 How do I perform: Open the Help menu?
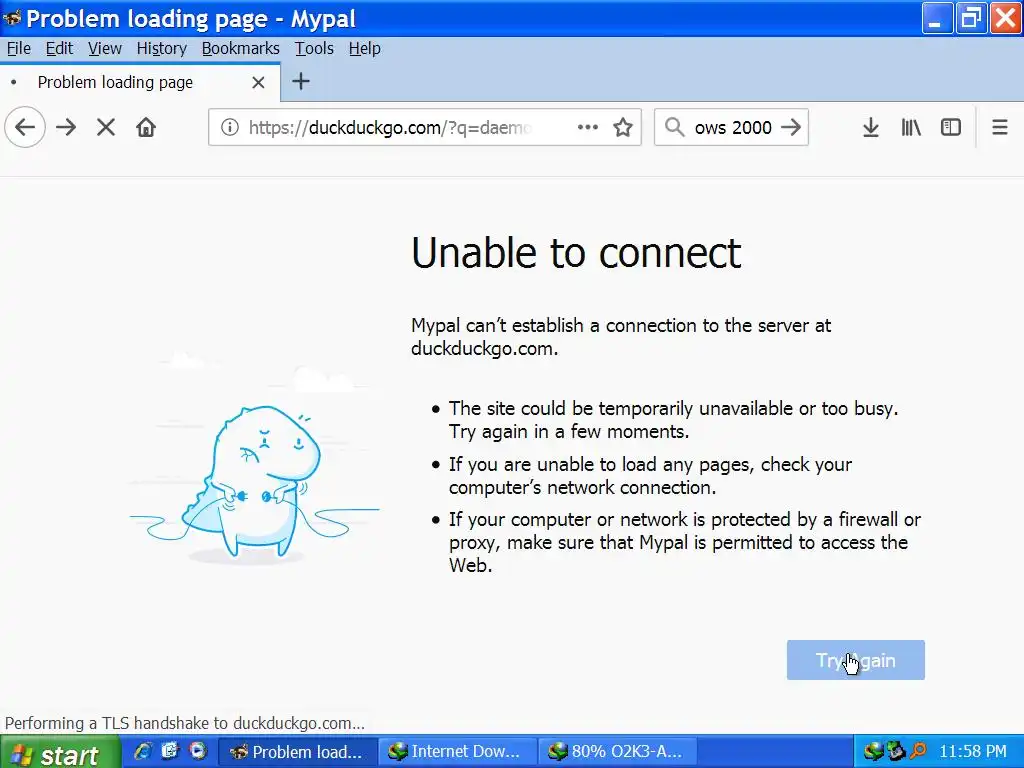coord(364,48)
